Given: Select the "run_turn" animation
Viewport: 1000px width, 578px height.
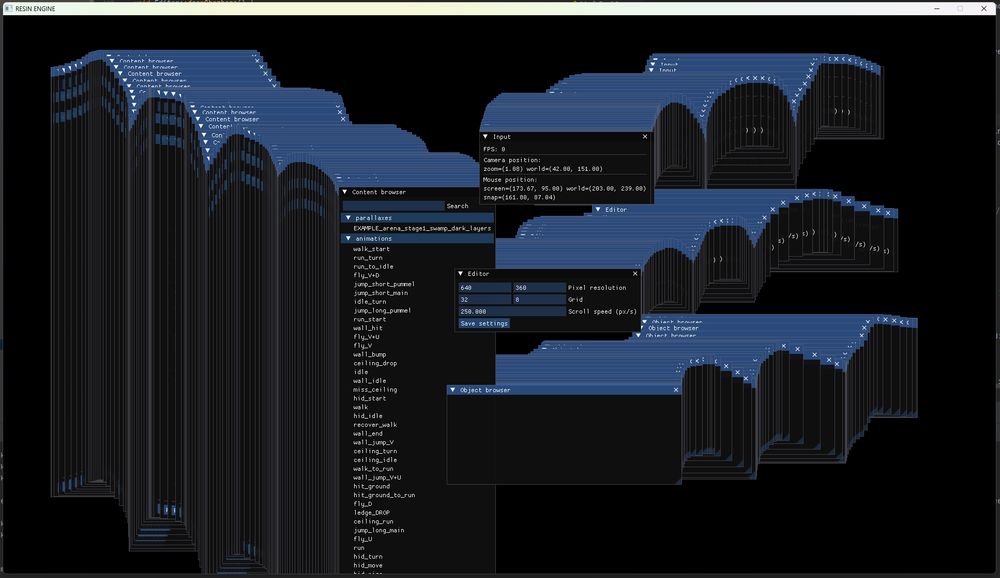Looking at the screenshot, I should point(368,258).
